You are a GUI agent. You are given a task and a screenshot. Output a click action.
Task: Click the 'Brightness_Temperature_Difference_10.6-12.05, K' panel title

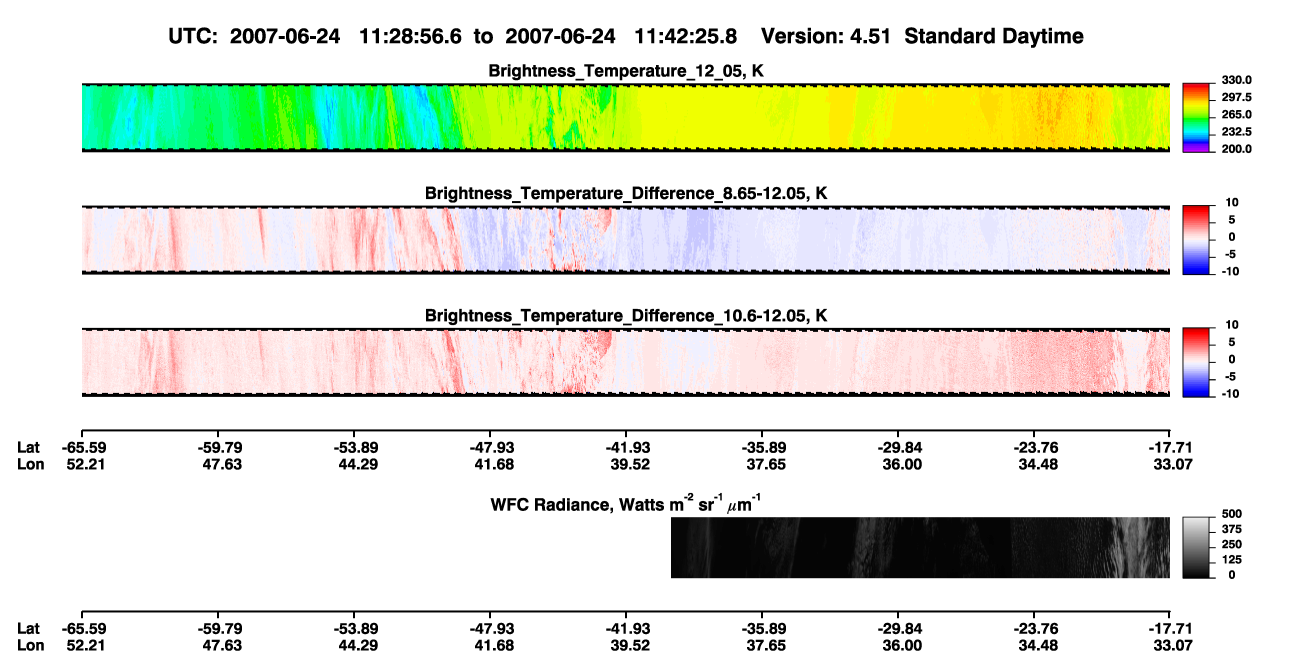coord(626,316)
